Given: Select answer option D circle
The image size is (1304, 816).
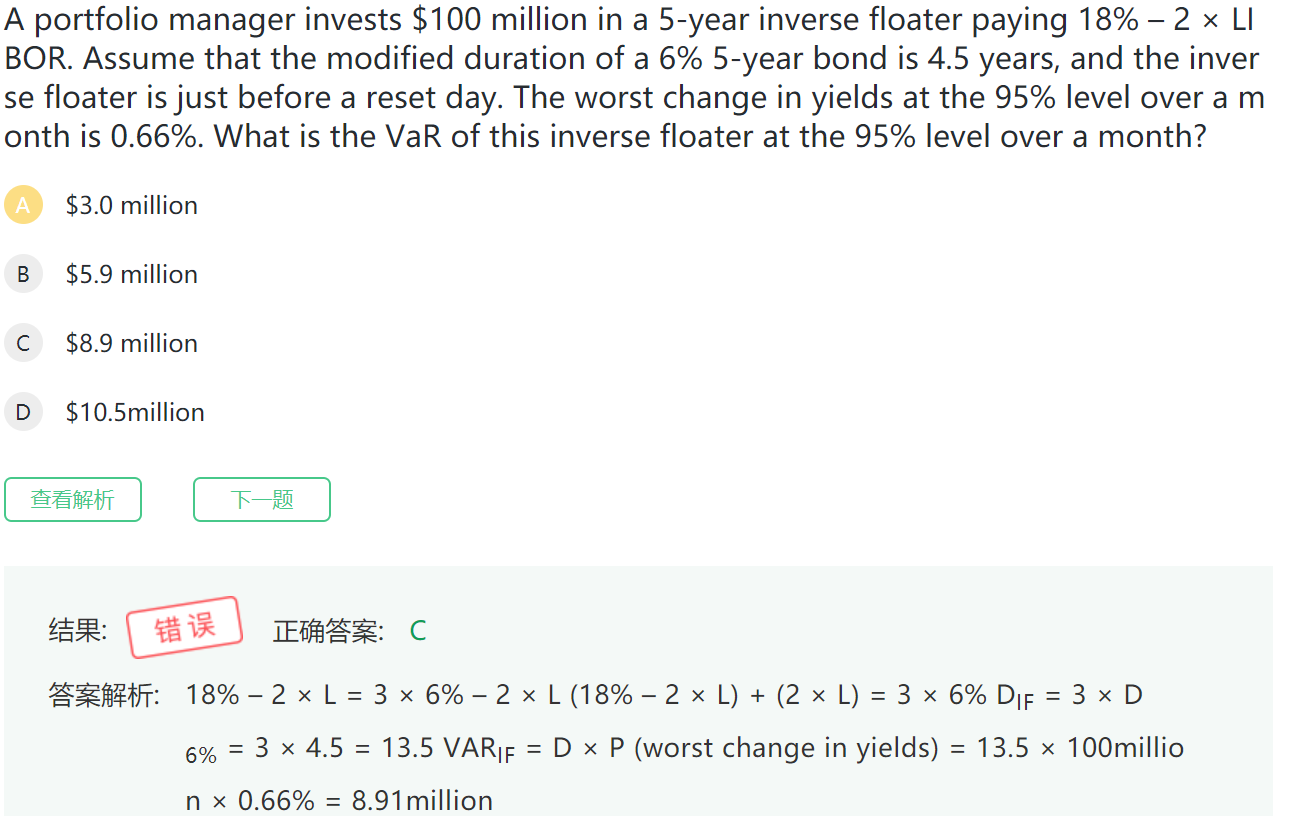Looking at the screenshot, I should point(23,412).
